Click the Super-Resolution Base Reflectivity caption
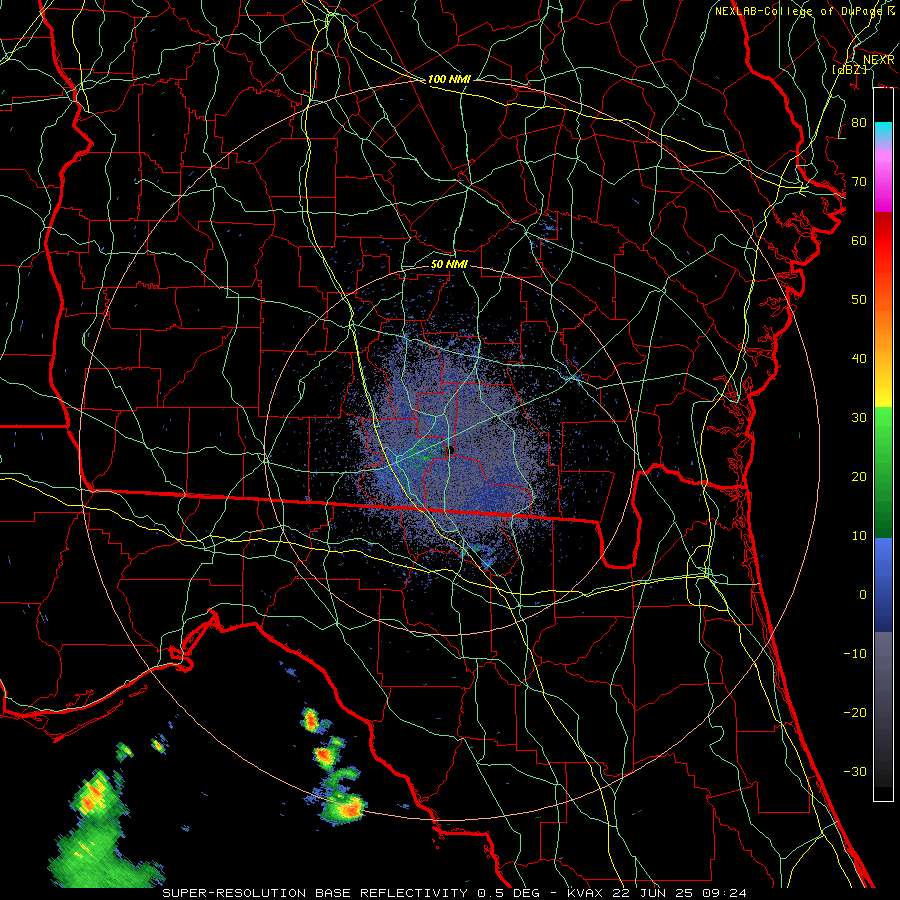The image size is (900, 900). (455, 893)
